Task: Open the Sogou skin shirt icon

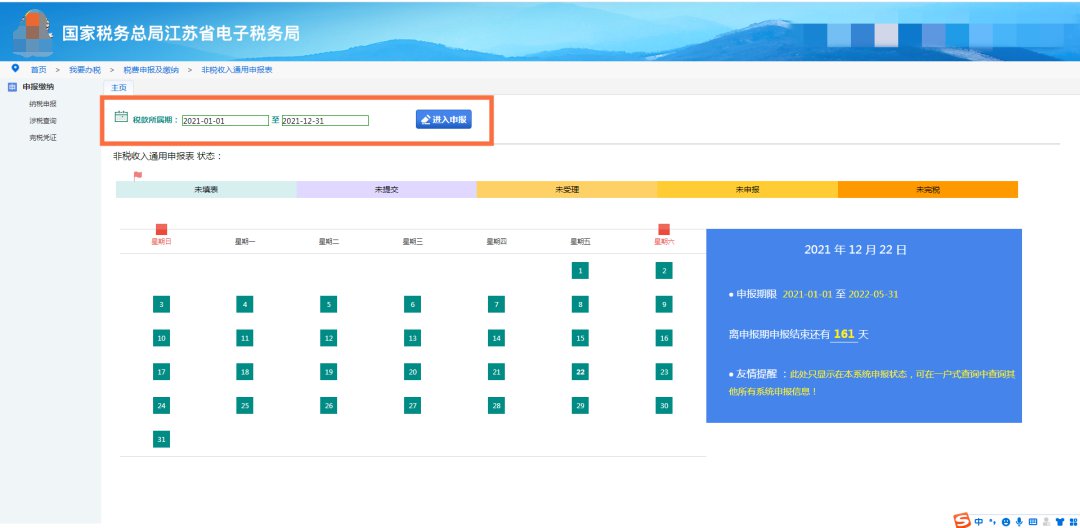Action: 1058,521
